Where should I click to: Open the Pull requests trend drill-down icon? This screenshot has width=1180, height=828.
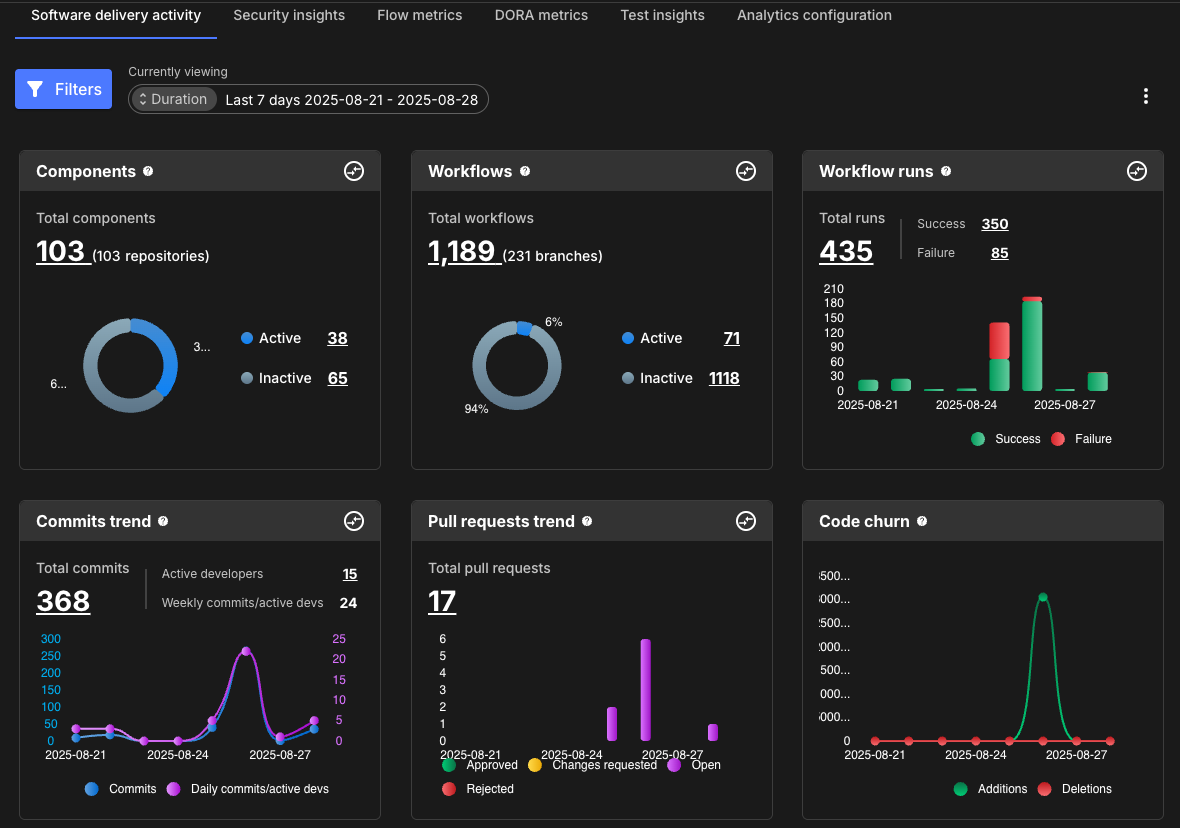tap(746, 521)
